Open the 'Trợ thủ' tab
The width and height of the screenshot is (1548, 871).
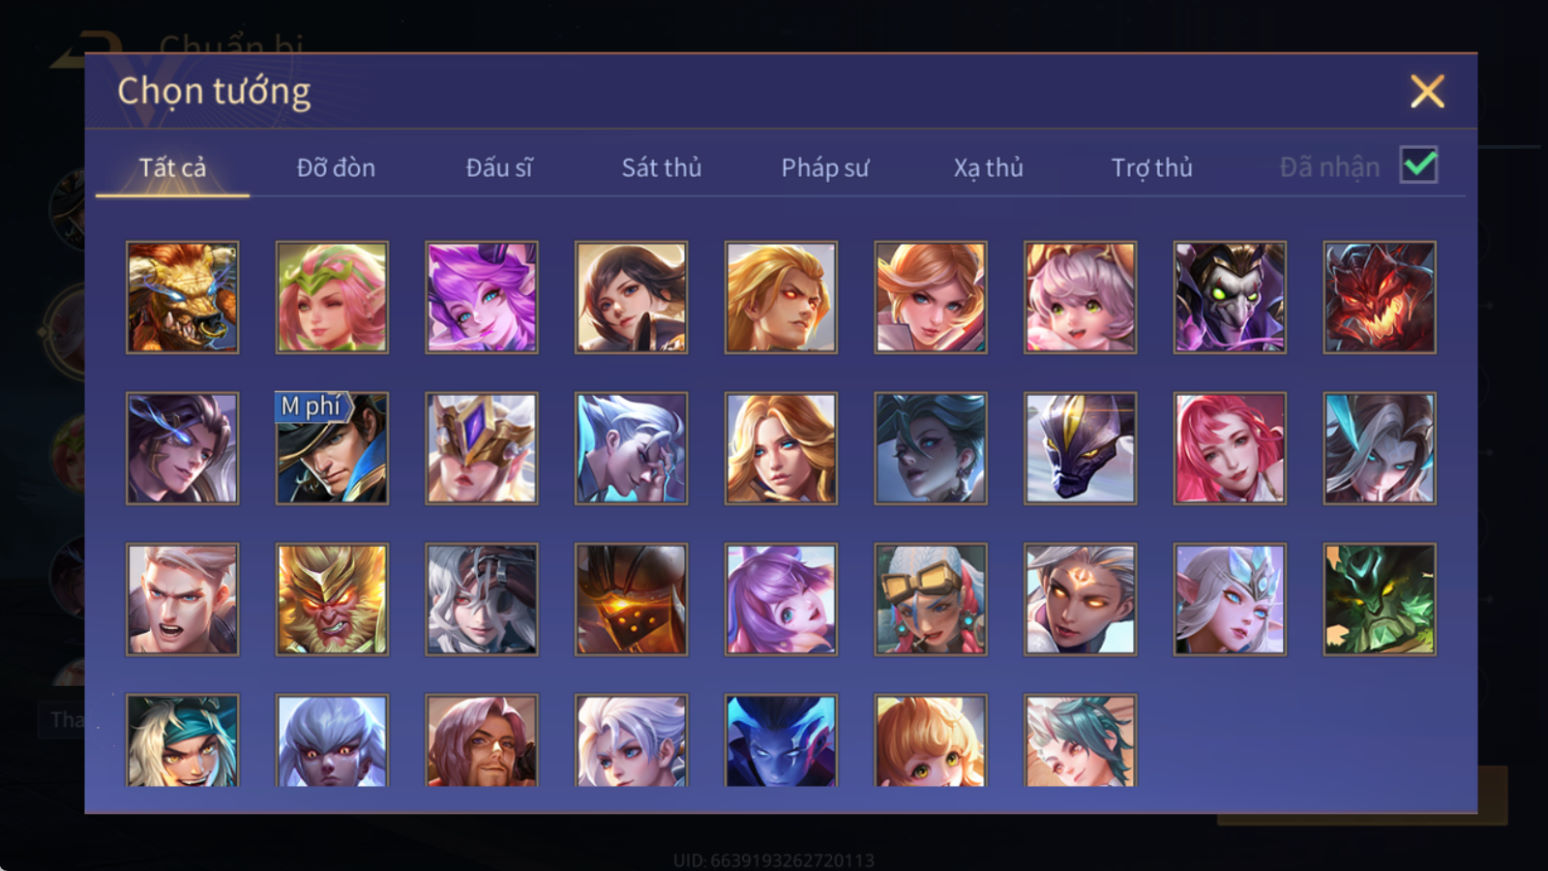point(1152,167)
